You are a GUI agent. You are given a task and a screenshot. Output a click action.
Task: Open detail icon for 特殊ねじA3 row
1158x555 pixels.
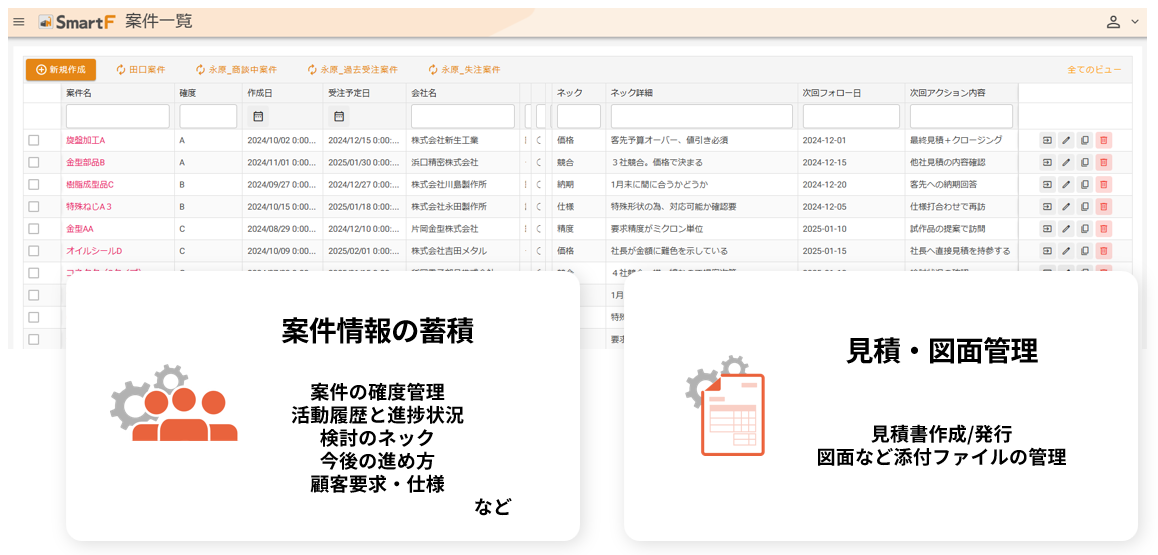tap(1047, 207)
